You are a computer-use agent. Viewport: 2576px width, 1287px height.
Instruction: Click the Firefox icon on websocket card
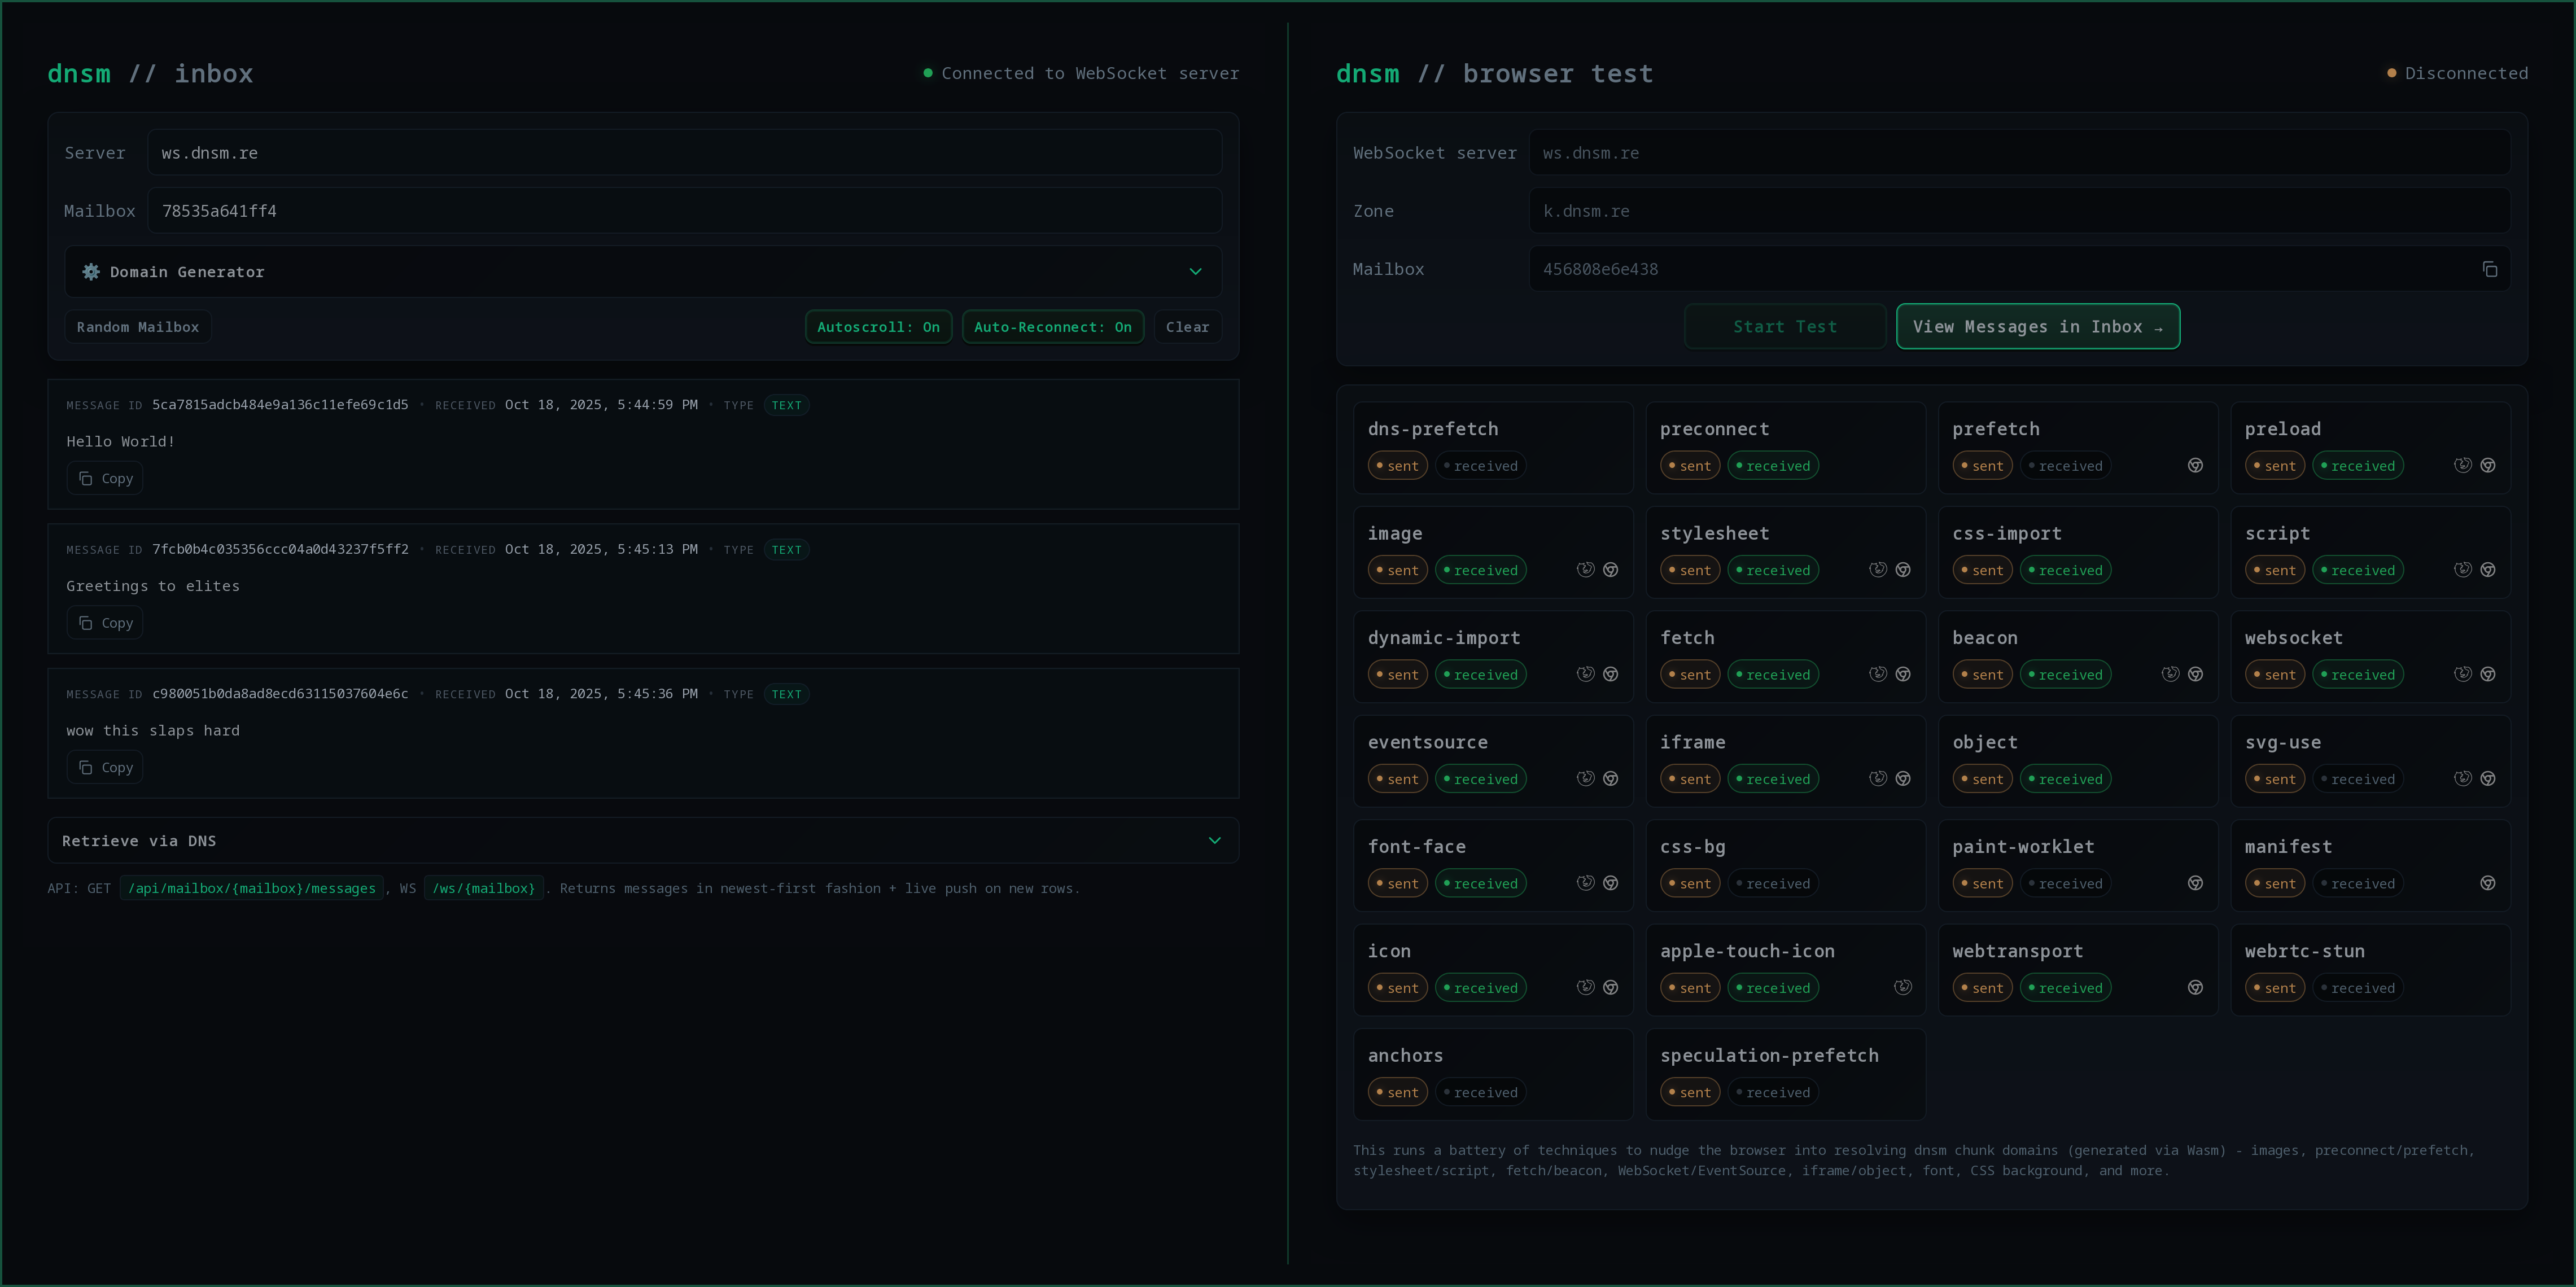(2463, 674)
